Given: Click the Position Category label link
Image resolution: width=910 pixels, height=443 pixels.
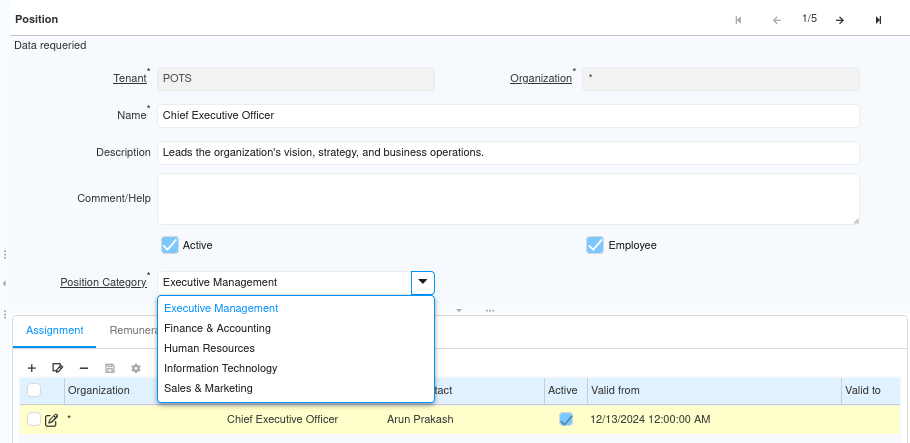Looking at the screenshot, I should pyautogui.click(x=103, y=282).
